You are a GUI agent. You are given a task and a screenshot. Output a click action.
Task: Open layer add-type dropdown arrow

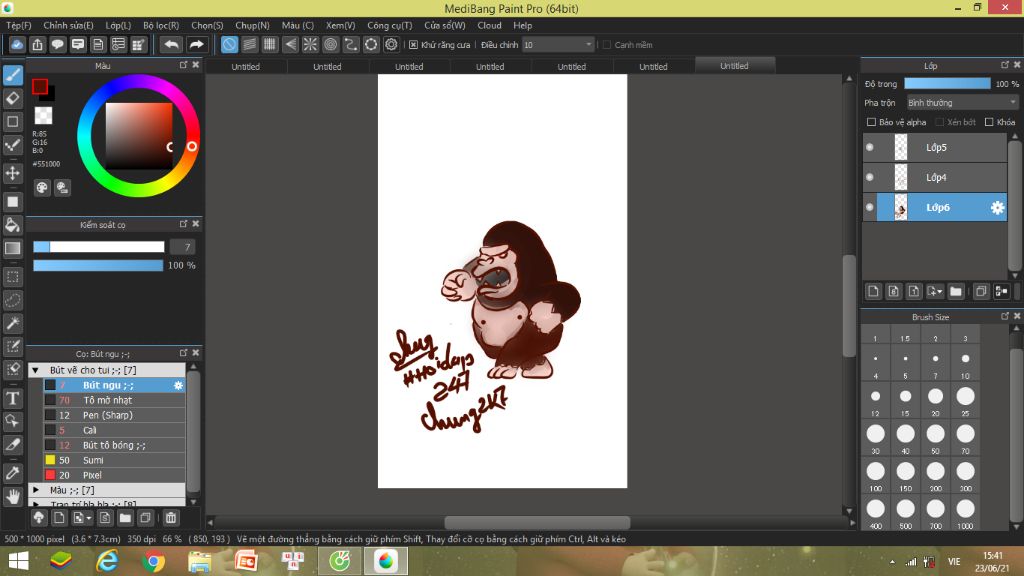click(935, 291)
